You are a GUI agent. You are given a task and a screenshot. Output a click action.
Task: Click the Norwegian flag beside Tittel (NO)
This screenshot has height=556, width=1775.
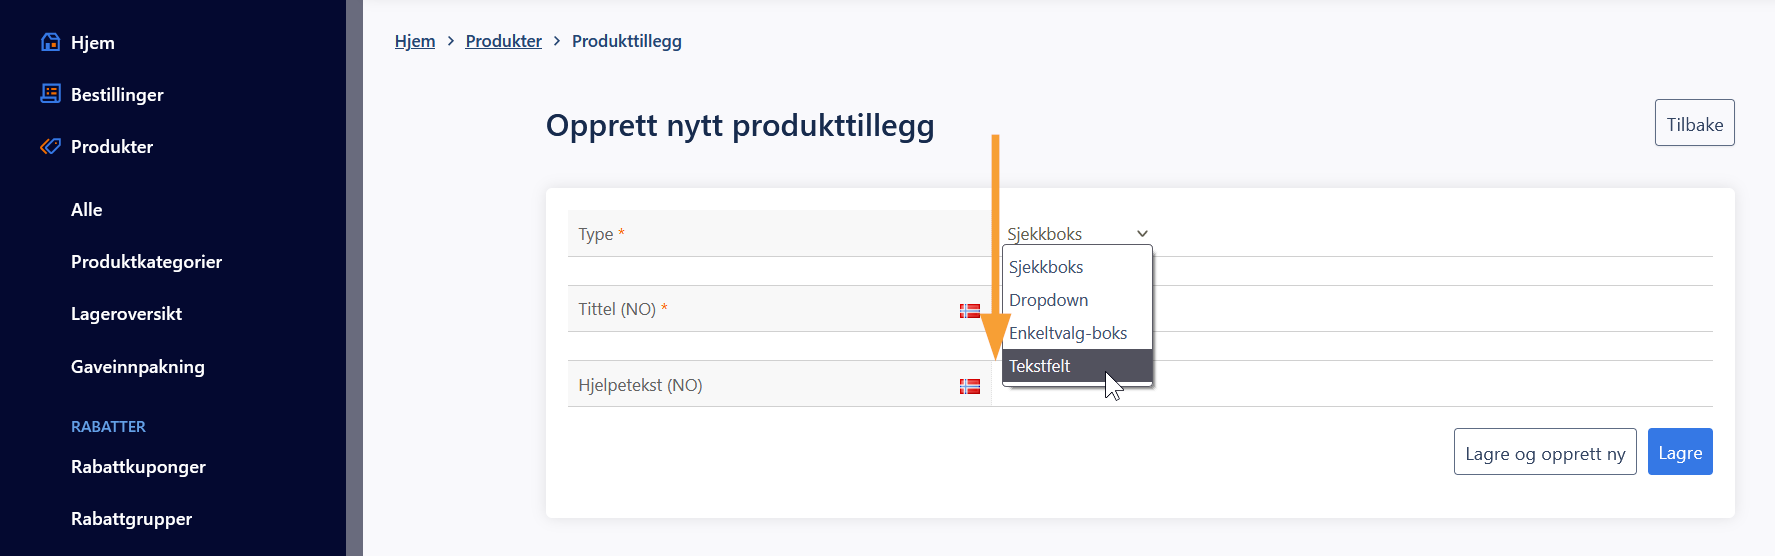(x=969, y=311)
